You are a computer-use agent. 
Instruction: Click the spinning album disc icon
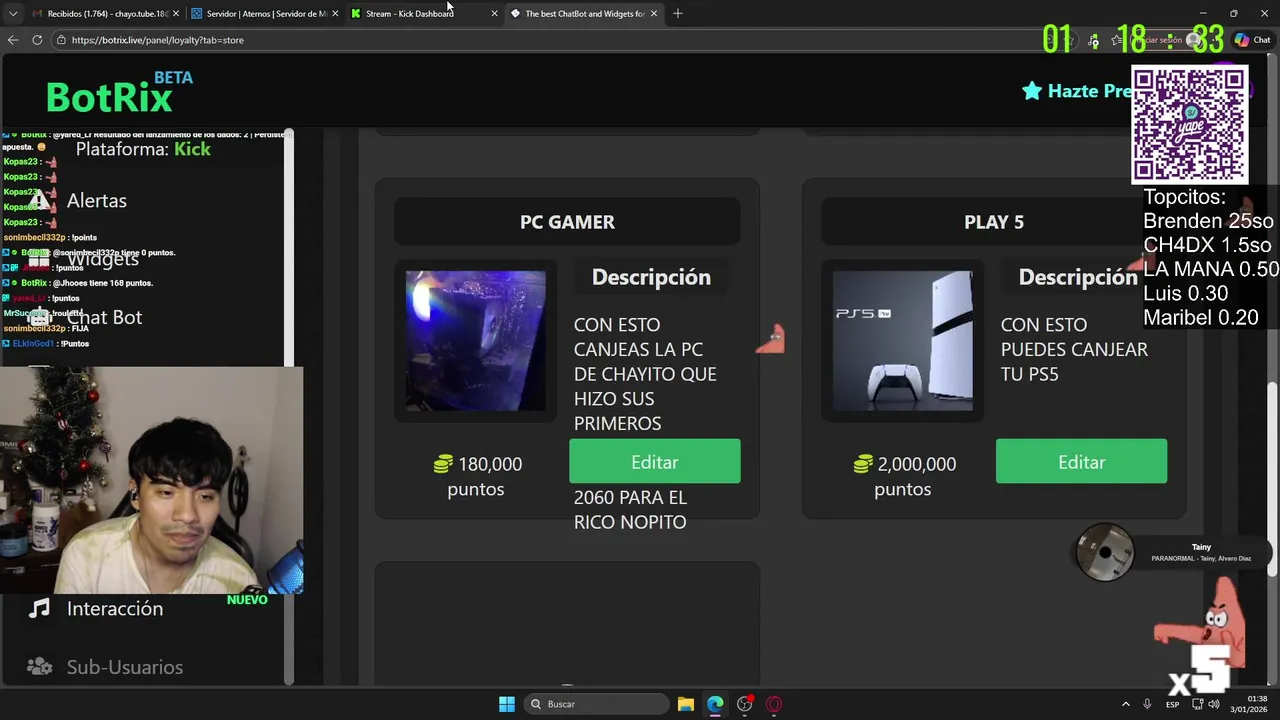(x=1104, y=552)
